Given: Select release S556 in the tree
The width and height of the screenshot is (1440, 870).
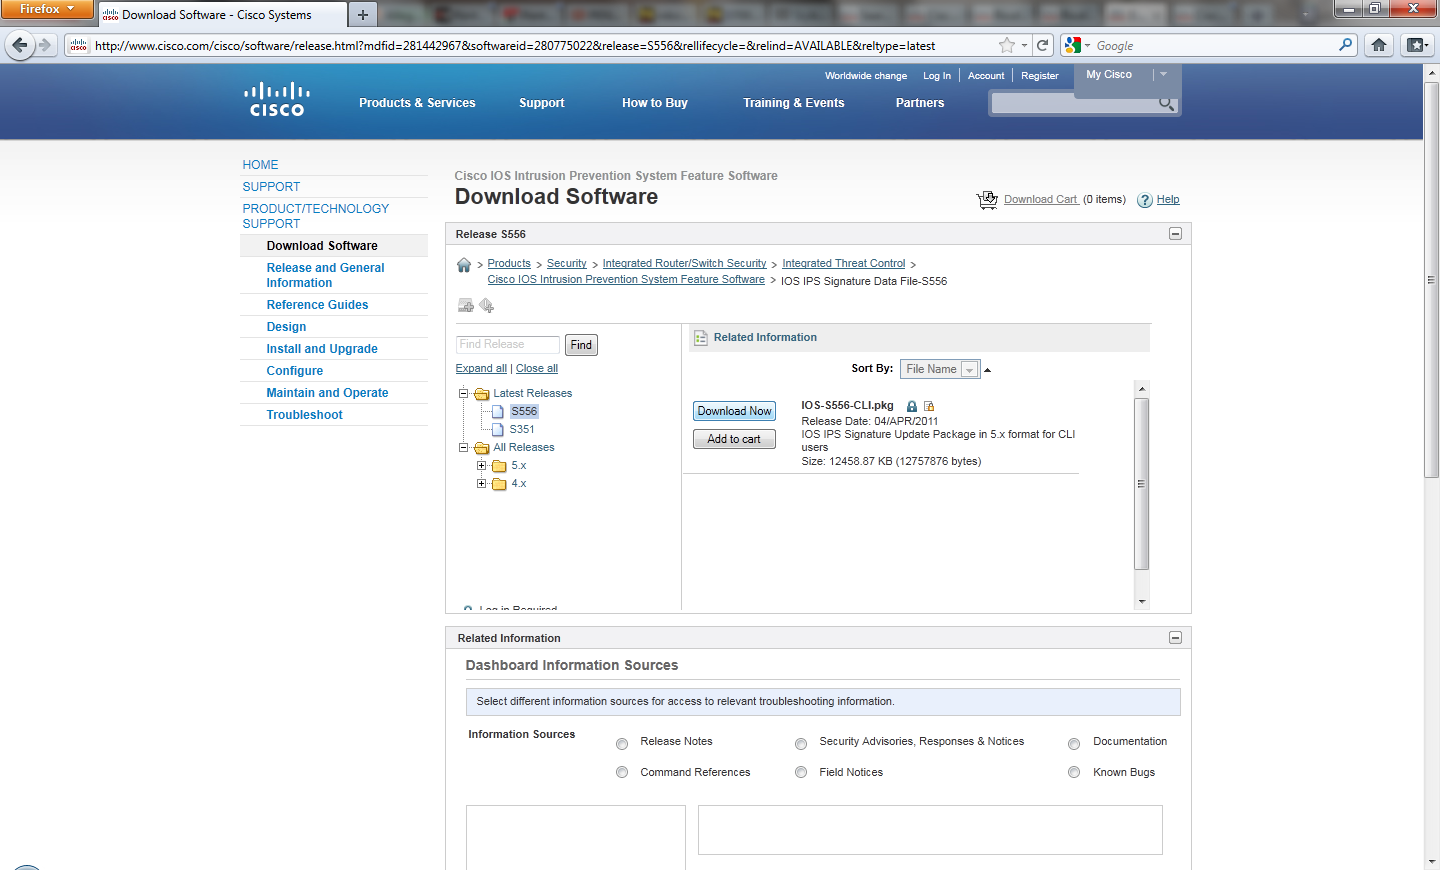Looking at the screenshot, I should (x=524, y=411).
